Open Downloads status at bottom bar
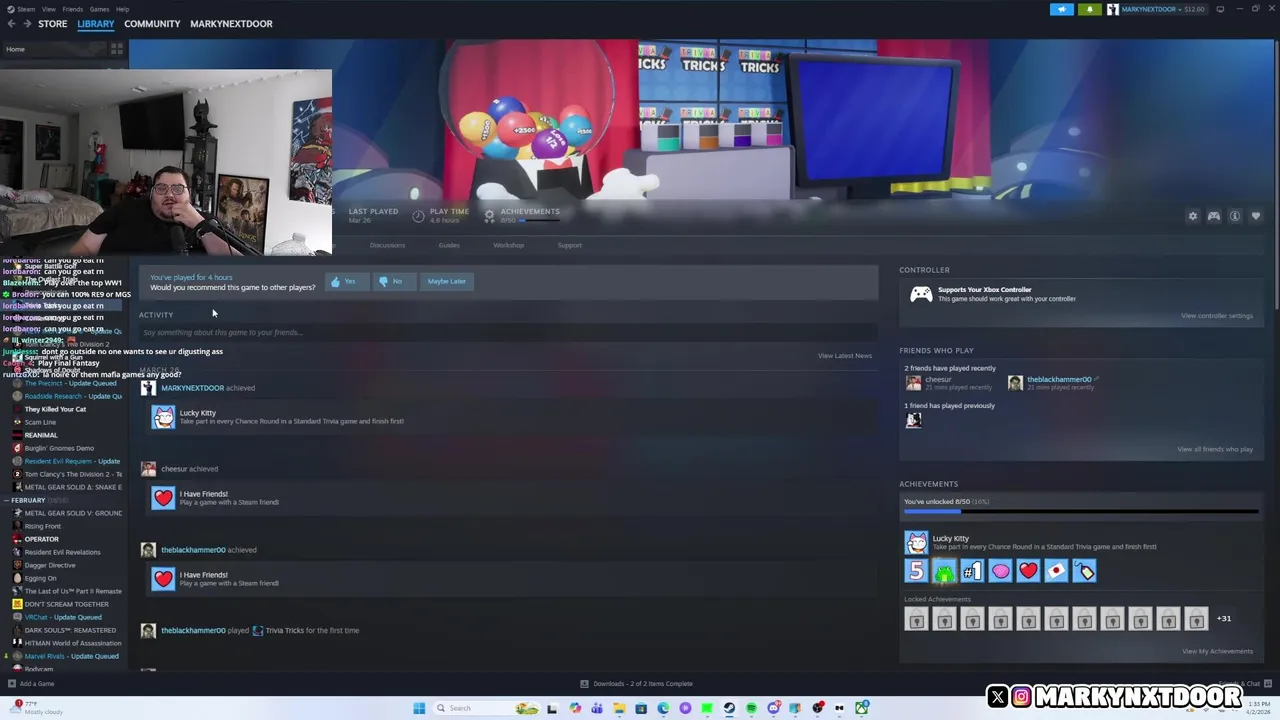Image resolution: width=1280 pixels, height=720 pixels. click(x=636, y=684)
